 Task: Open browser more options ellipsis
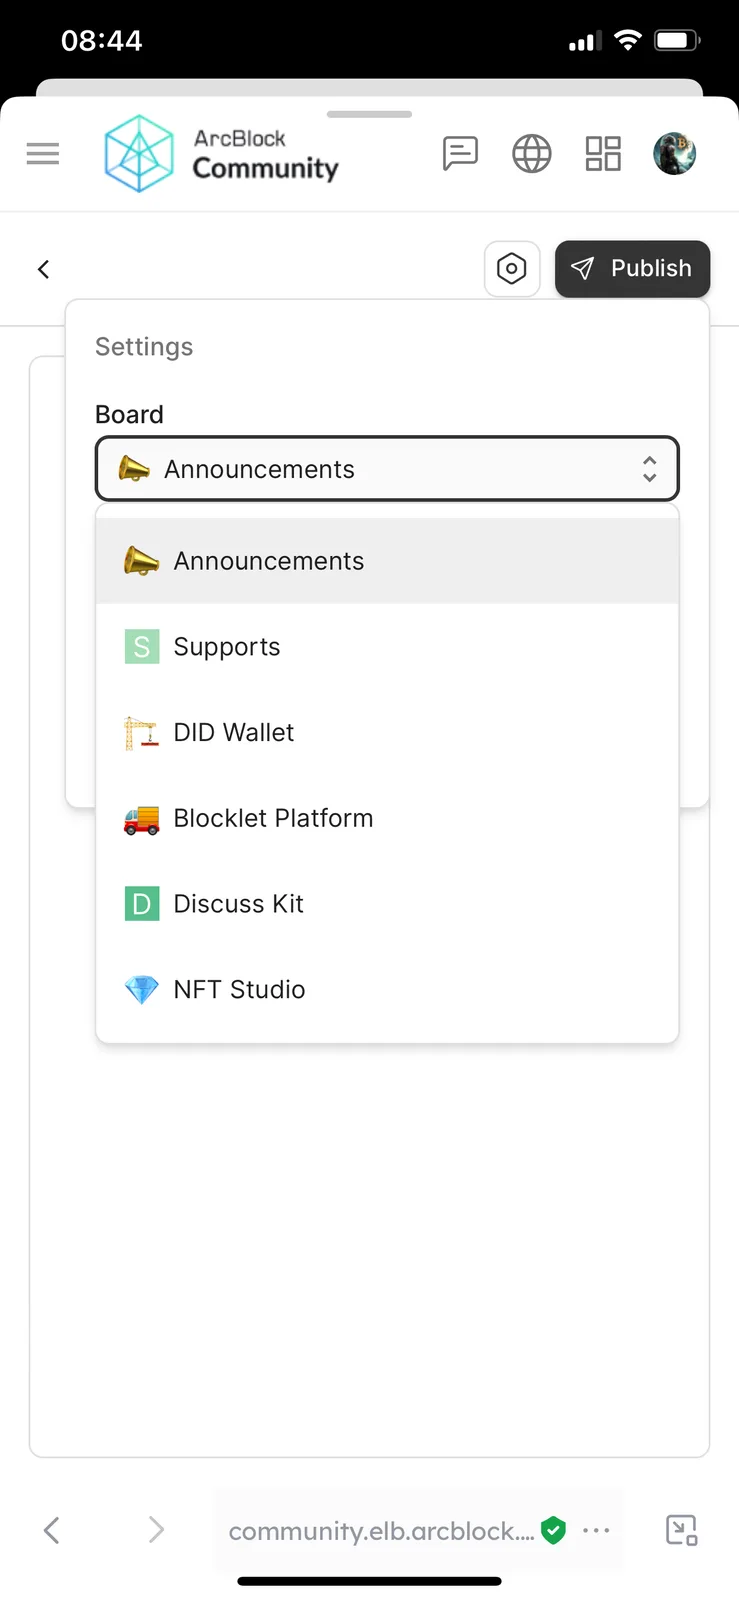(x=596, y=1530)
